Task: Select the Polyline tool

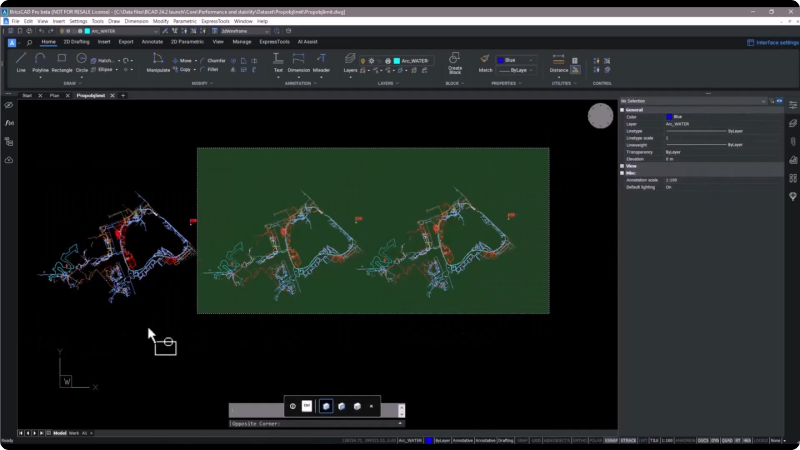Action: tap(40, 62)
